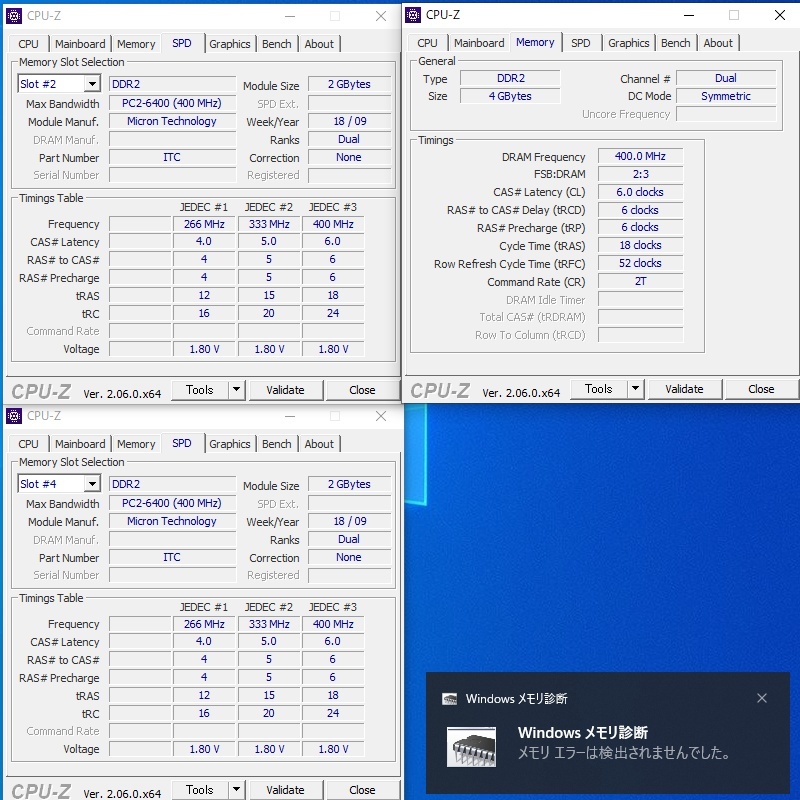The image size is (800, 800).
Task: Click the CPU-Z app icon in the Slot #4 window title bar
Action: coord(14,416)
